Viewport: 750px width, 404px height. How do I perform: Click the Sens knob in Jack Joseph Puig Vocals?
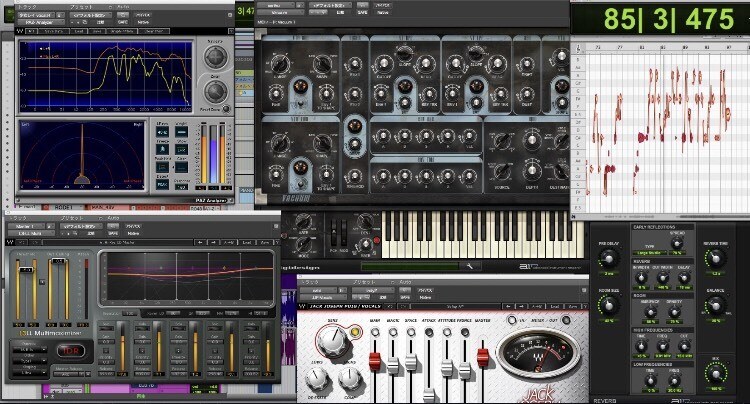pos(331,339)
